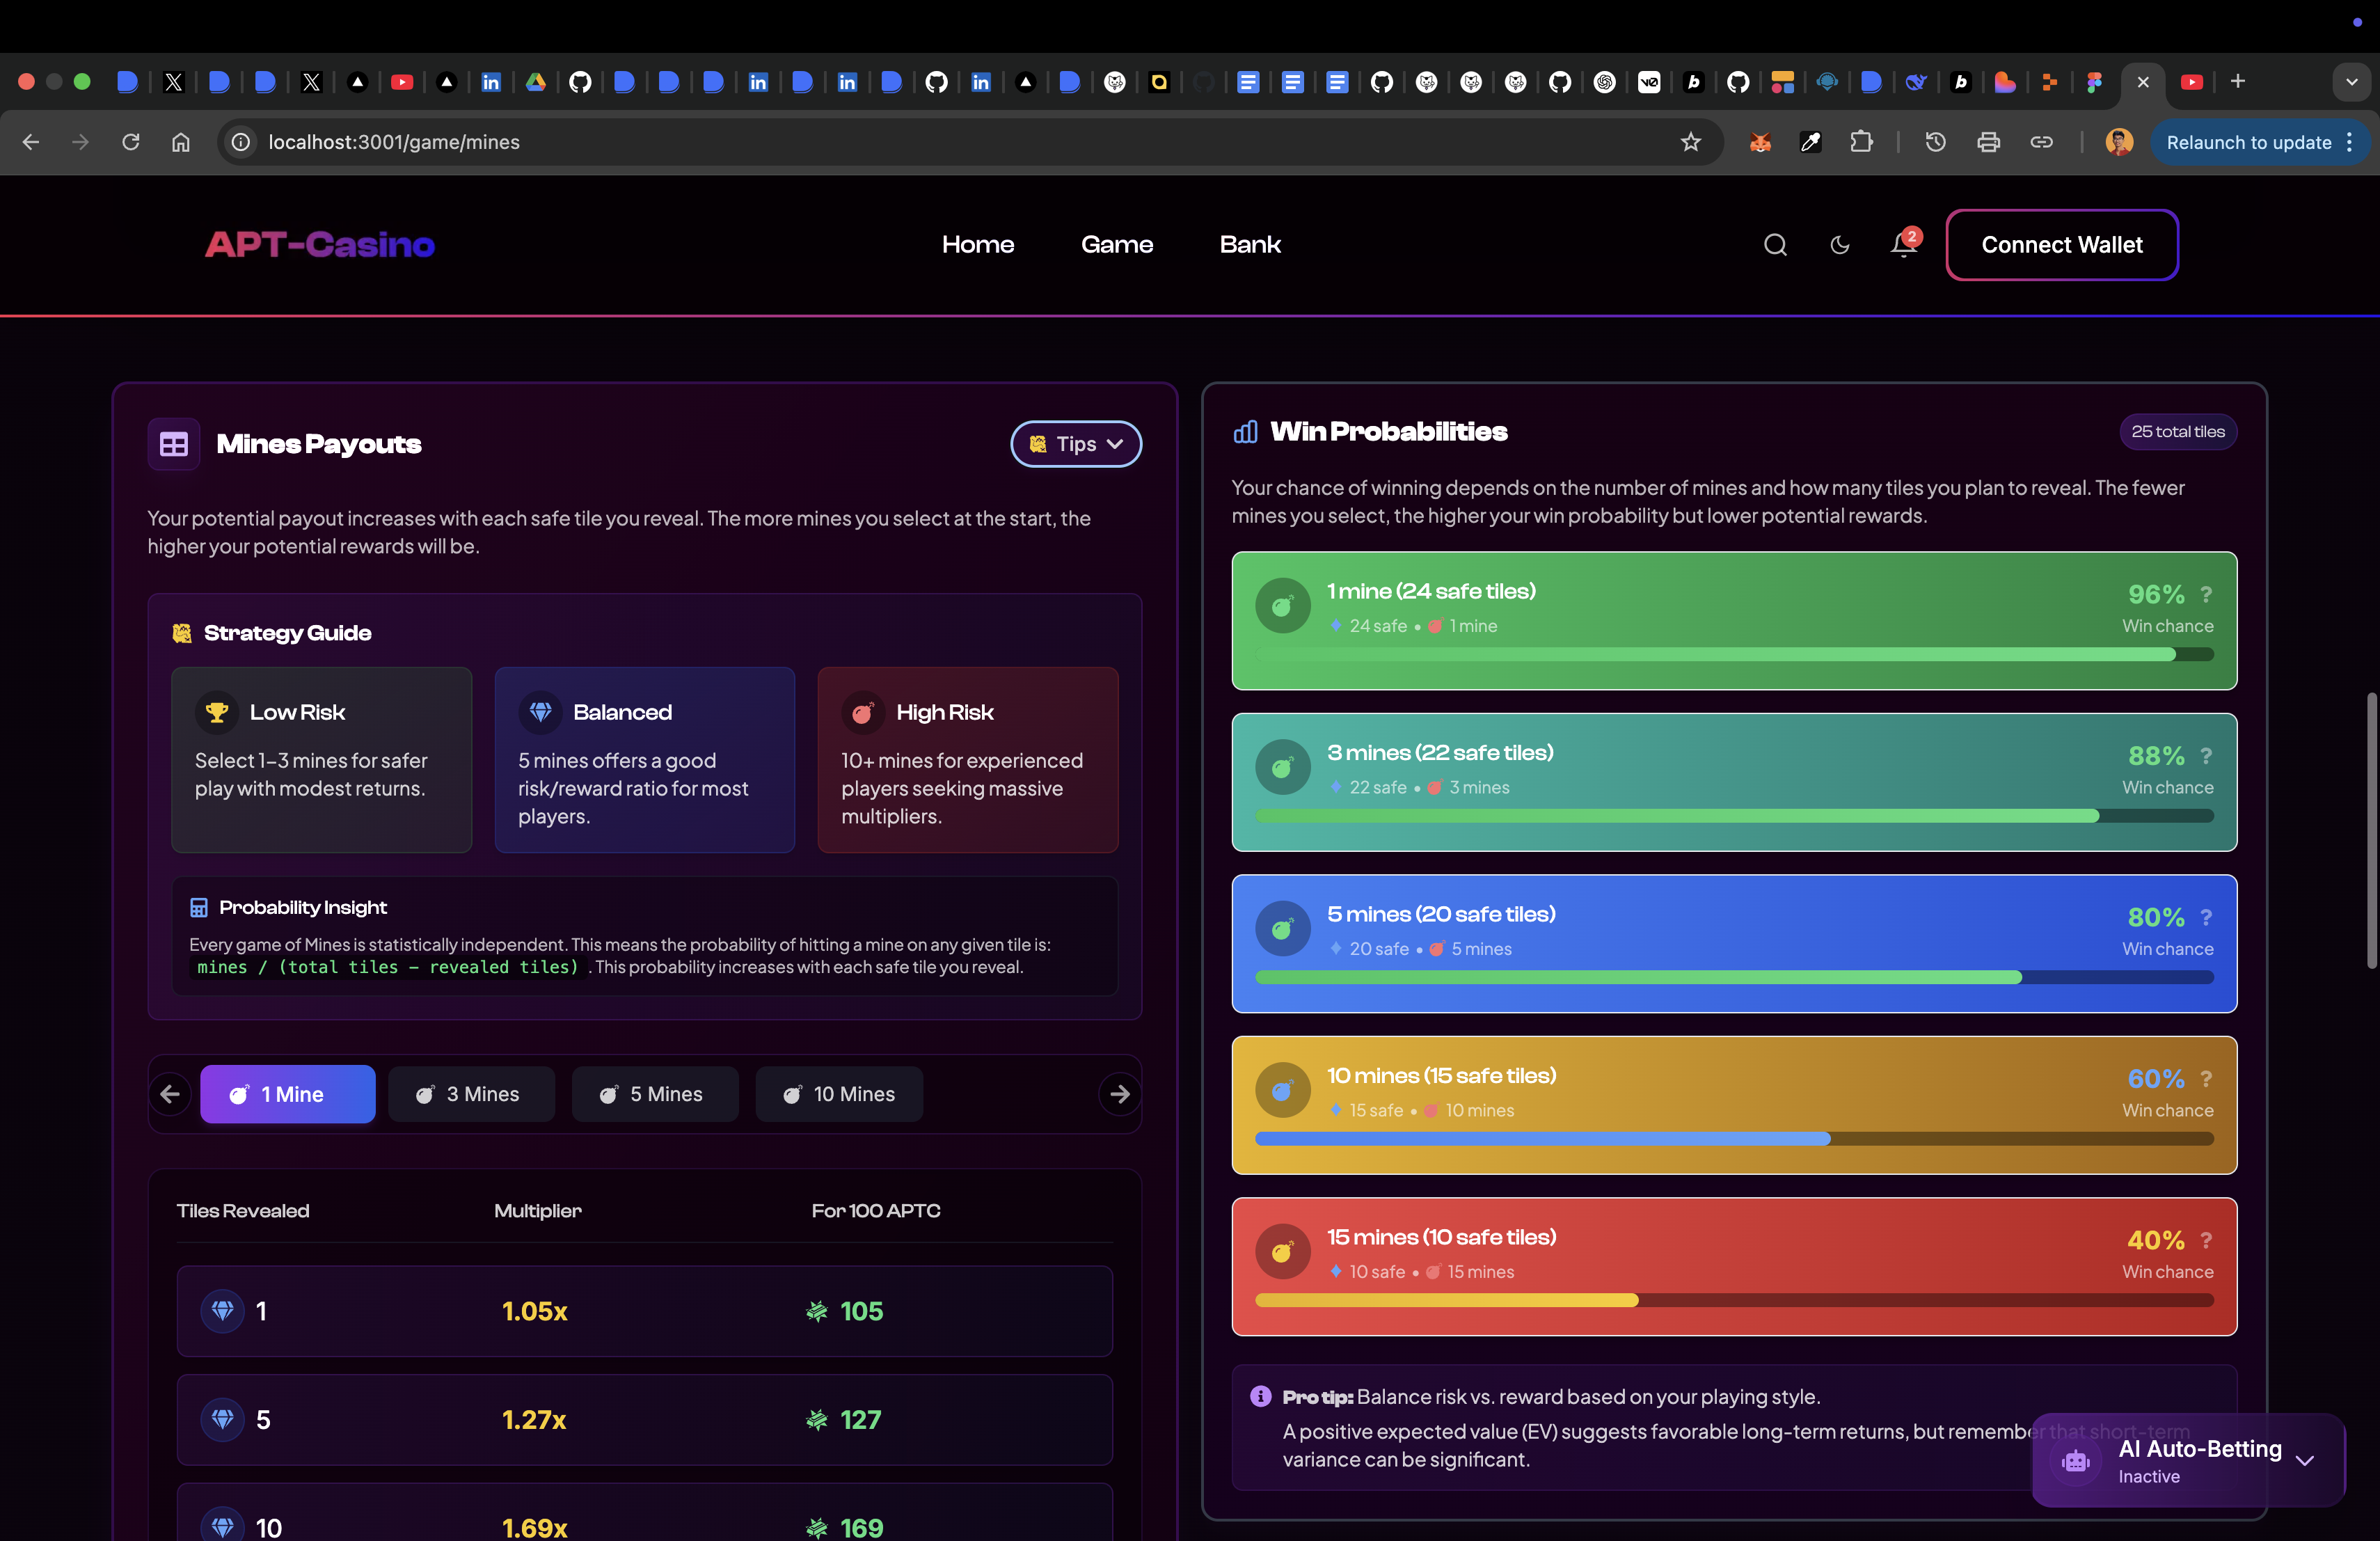Select the 3 Mines option

pos(471,1094)
